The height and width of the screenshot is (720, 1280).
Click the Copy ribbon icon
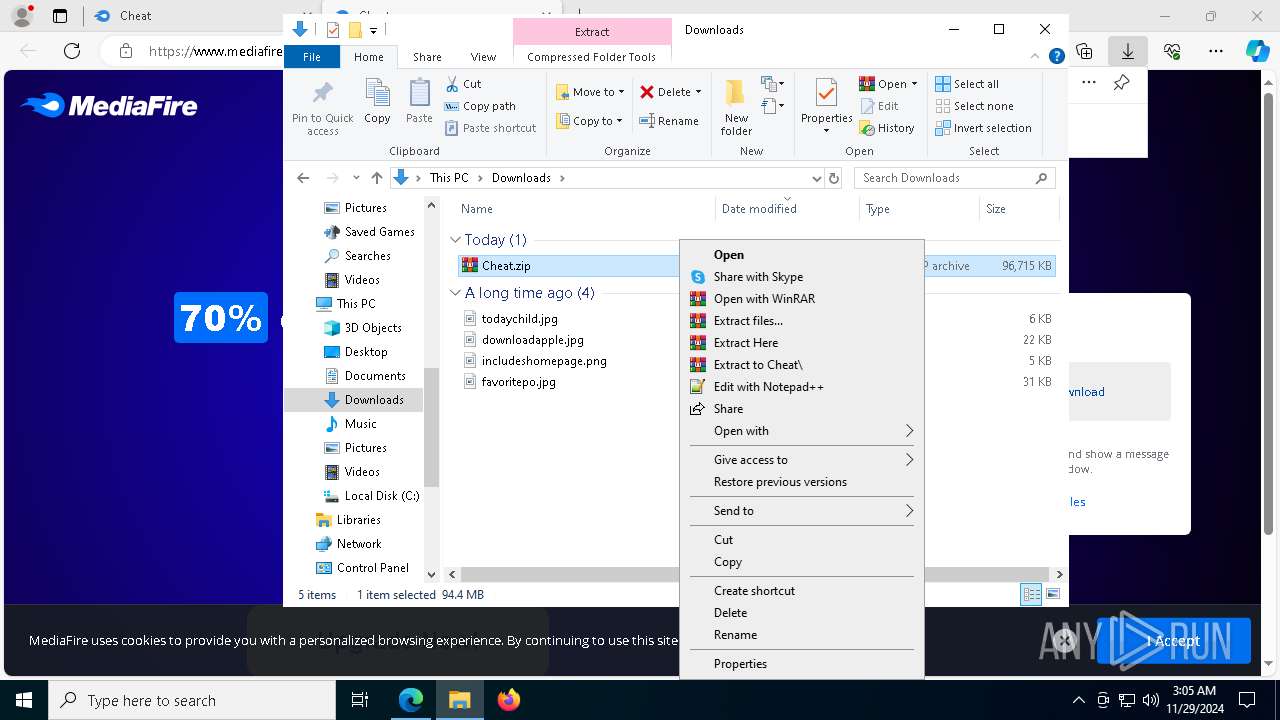point(377,102)
